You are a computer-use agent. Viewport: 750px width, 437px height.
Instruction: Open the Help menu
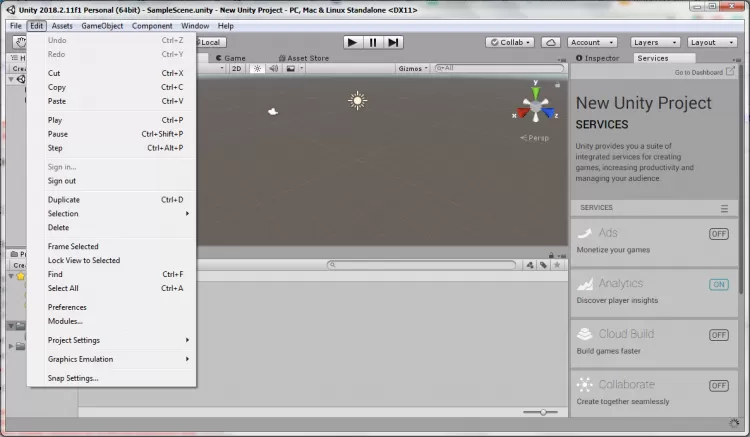click(x=226, y=26)
